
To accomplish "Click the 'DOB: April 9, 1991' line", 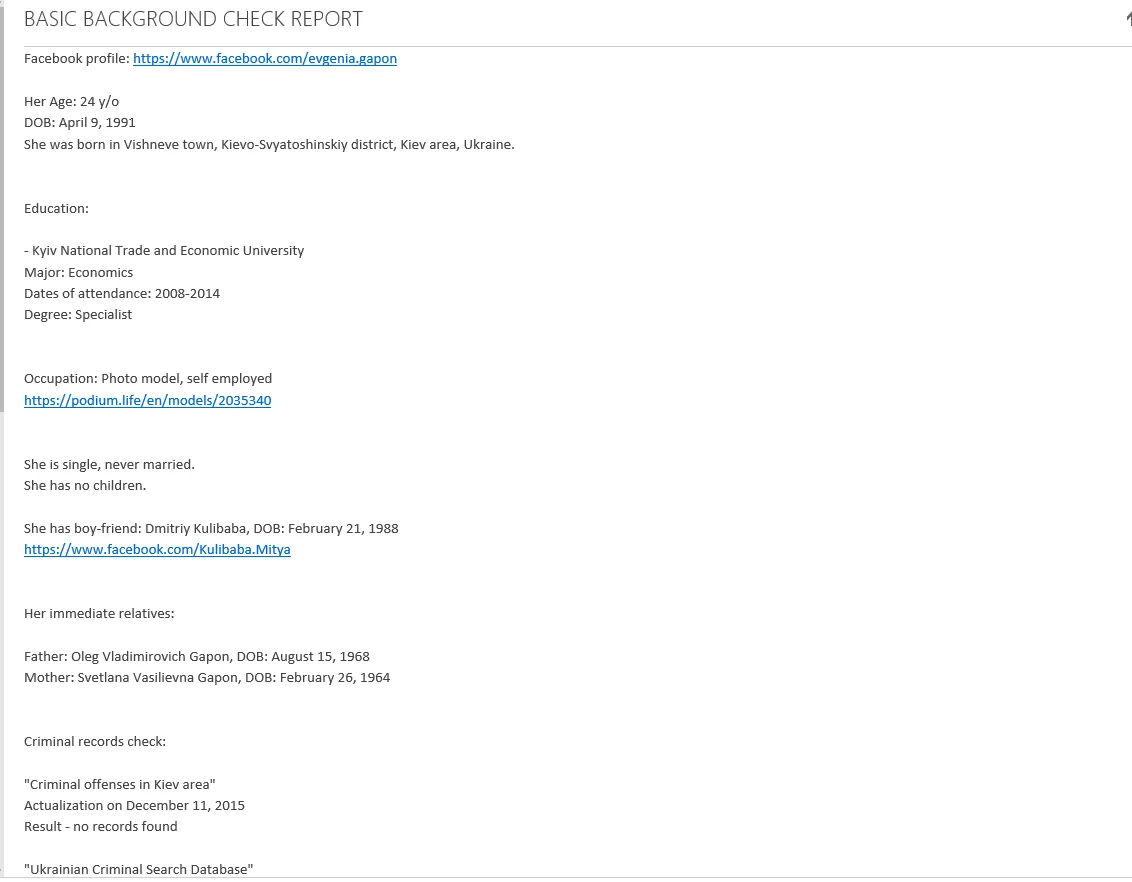I will [x=79, y=123].
